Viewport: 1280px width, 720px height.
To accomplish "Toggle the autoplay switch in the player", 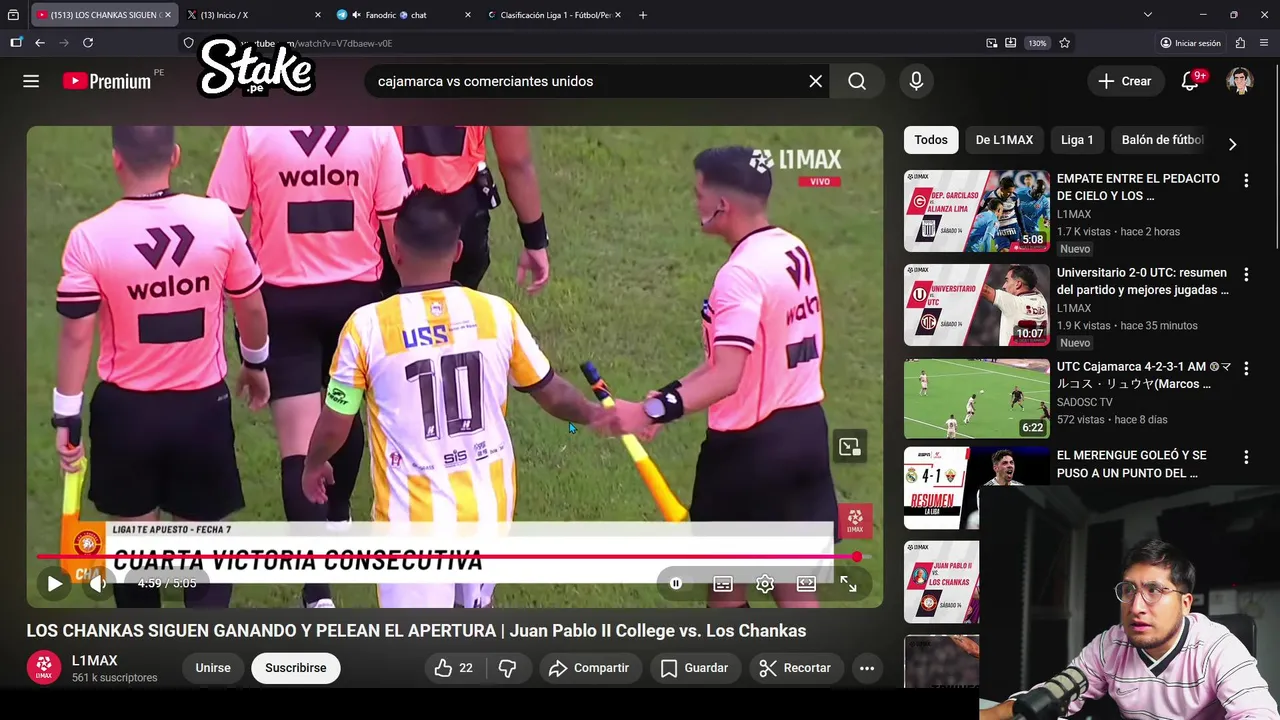I will 677,583.
